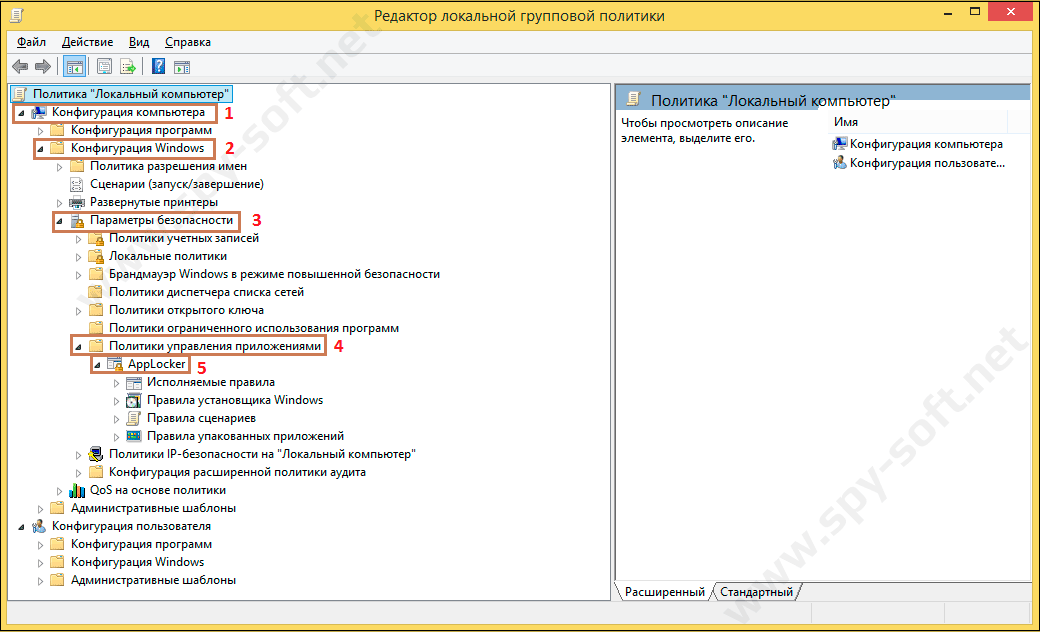Image resolution: width=1040 pixels, height=632 pixels.
Task: Select Административные шаблоны under Конфигурация пользователя
Action: click(x=153, y=580)
